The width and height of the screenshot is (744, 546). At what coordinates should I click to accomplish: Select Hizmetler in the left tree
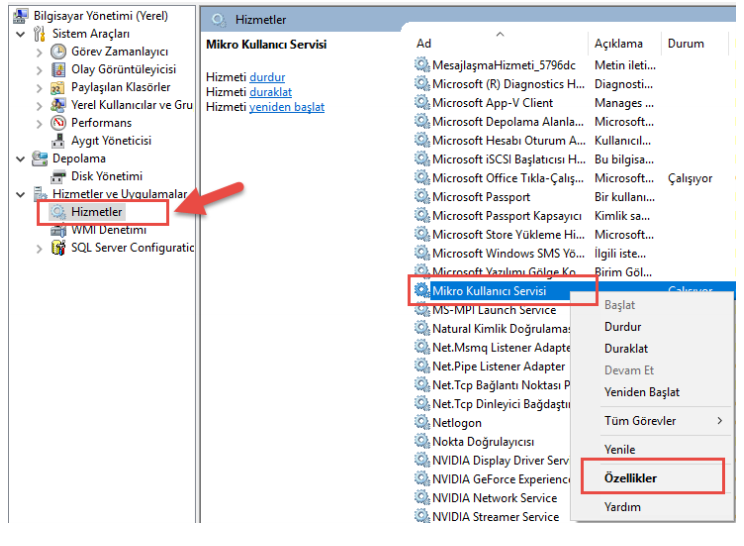tap(97, 212)
